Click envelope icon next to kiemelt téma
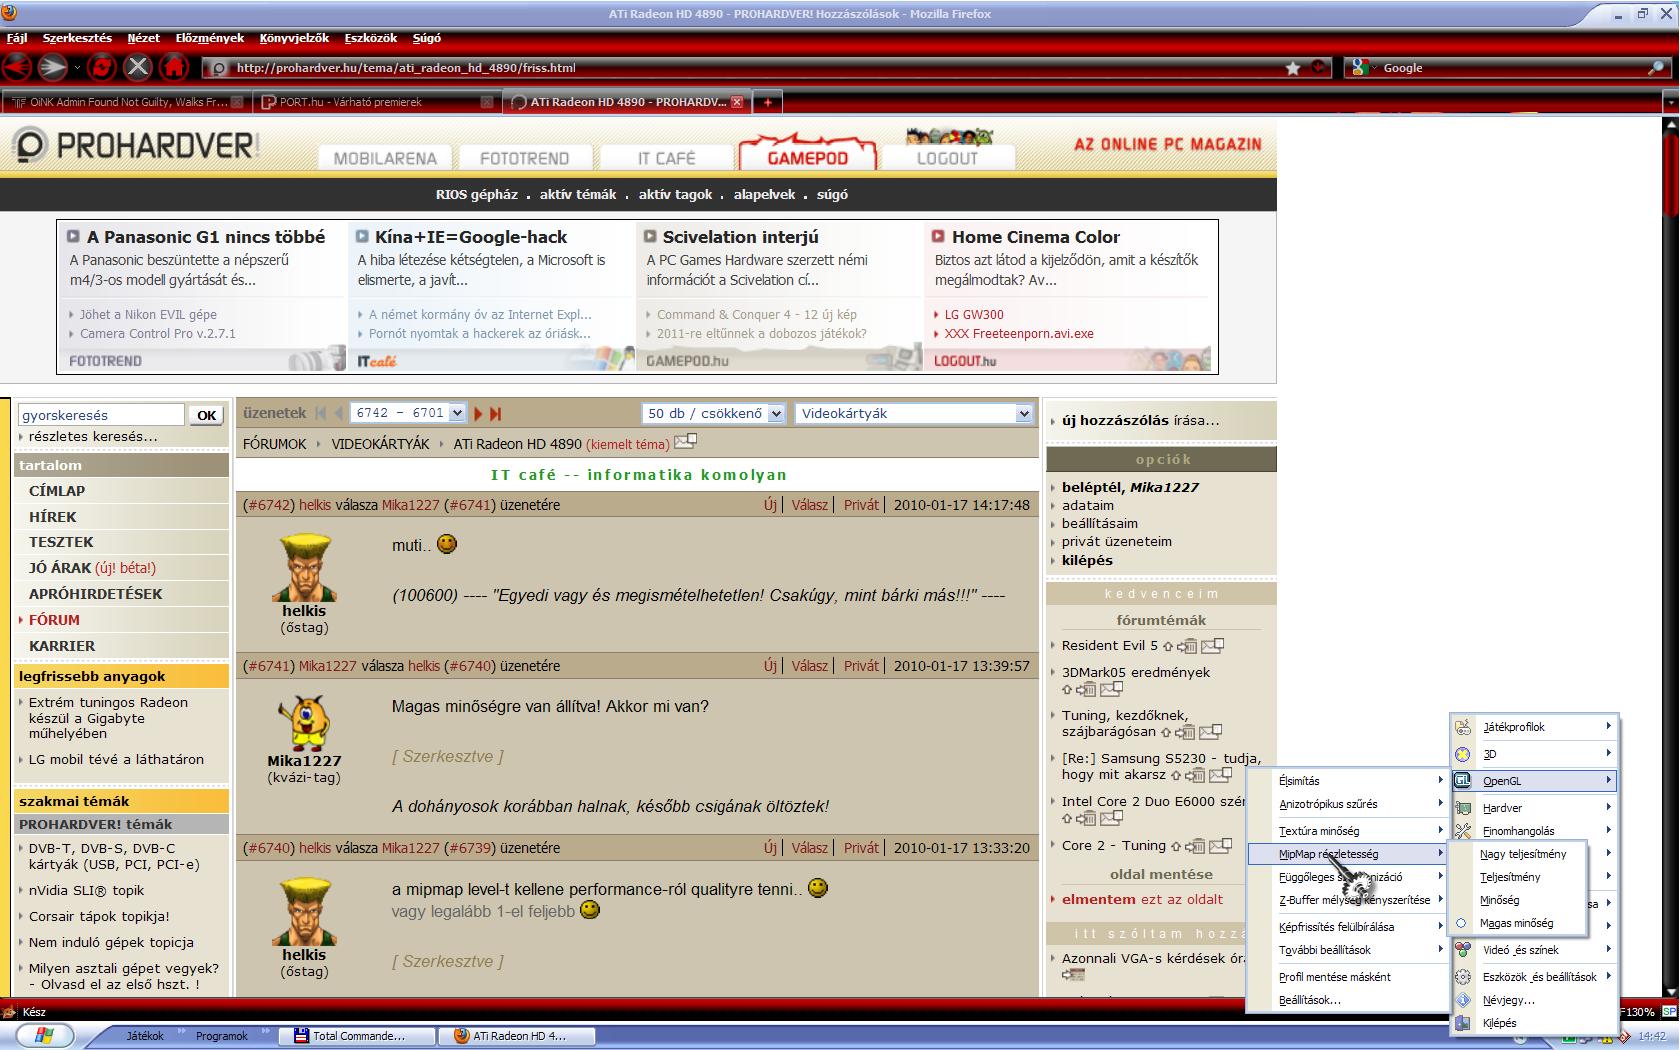1680x1050 pixels. coord(685,441)
